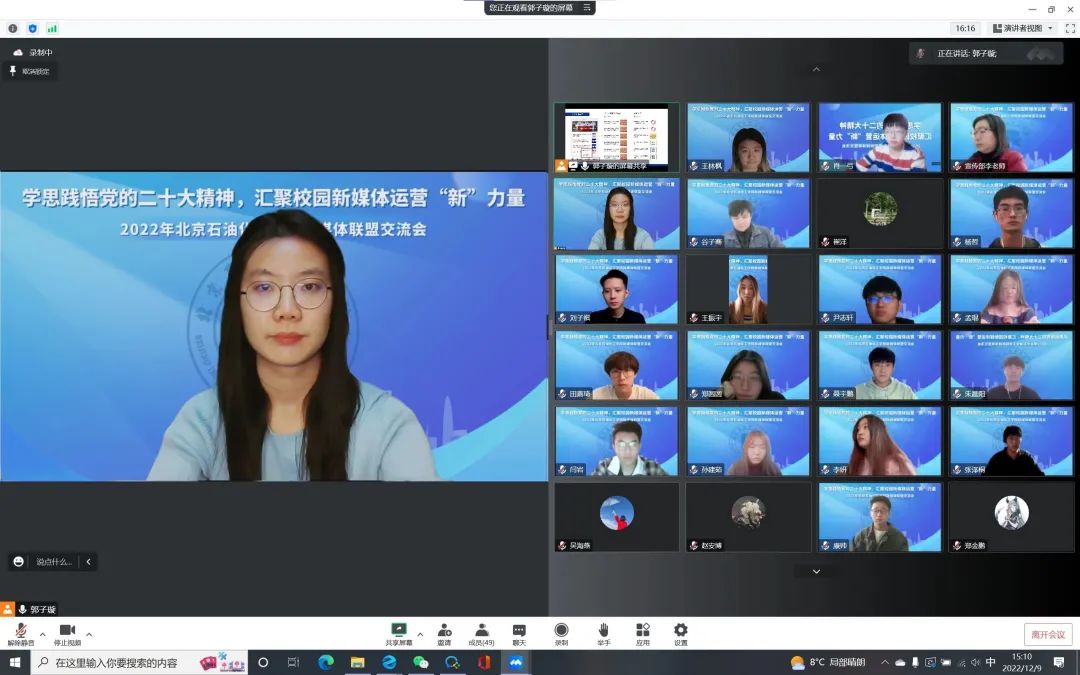The width and height of the screenshot is (1080, 675).
Task: Unmute microphone using 解除静音 button
Action: 20,633
